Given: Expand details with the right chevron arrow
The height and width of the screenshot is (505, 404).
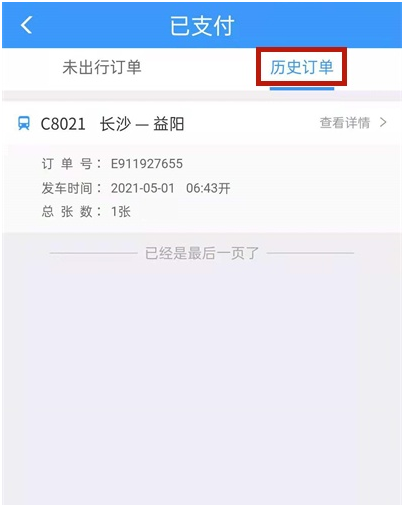Looking at the screenshot, I should point(383,123).
